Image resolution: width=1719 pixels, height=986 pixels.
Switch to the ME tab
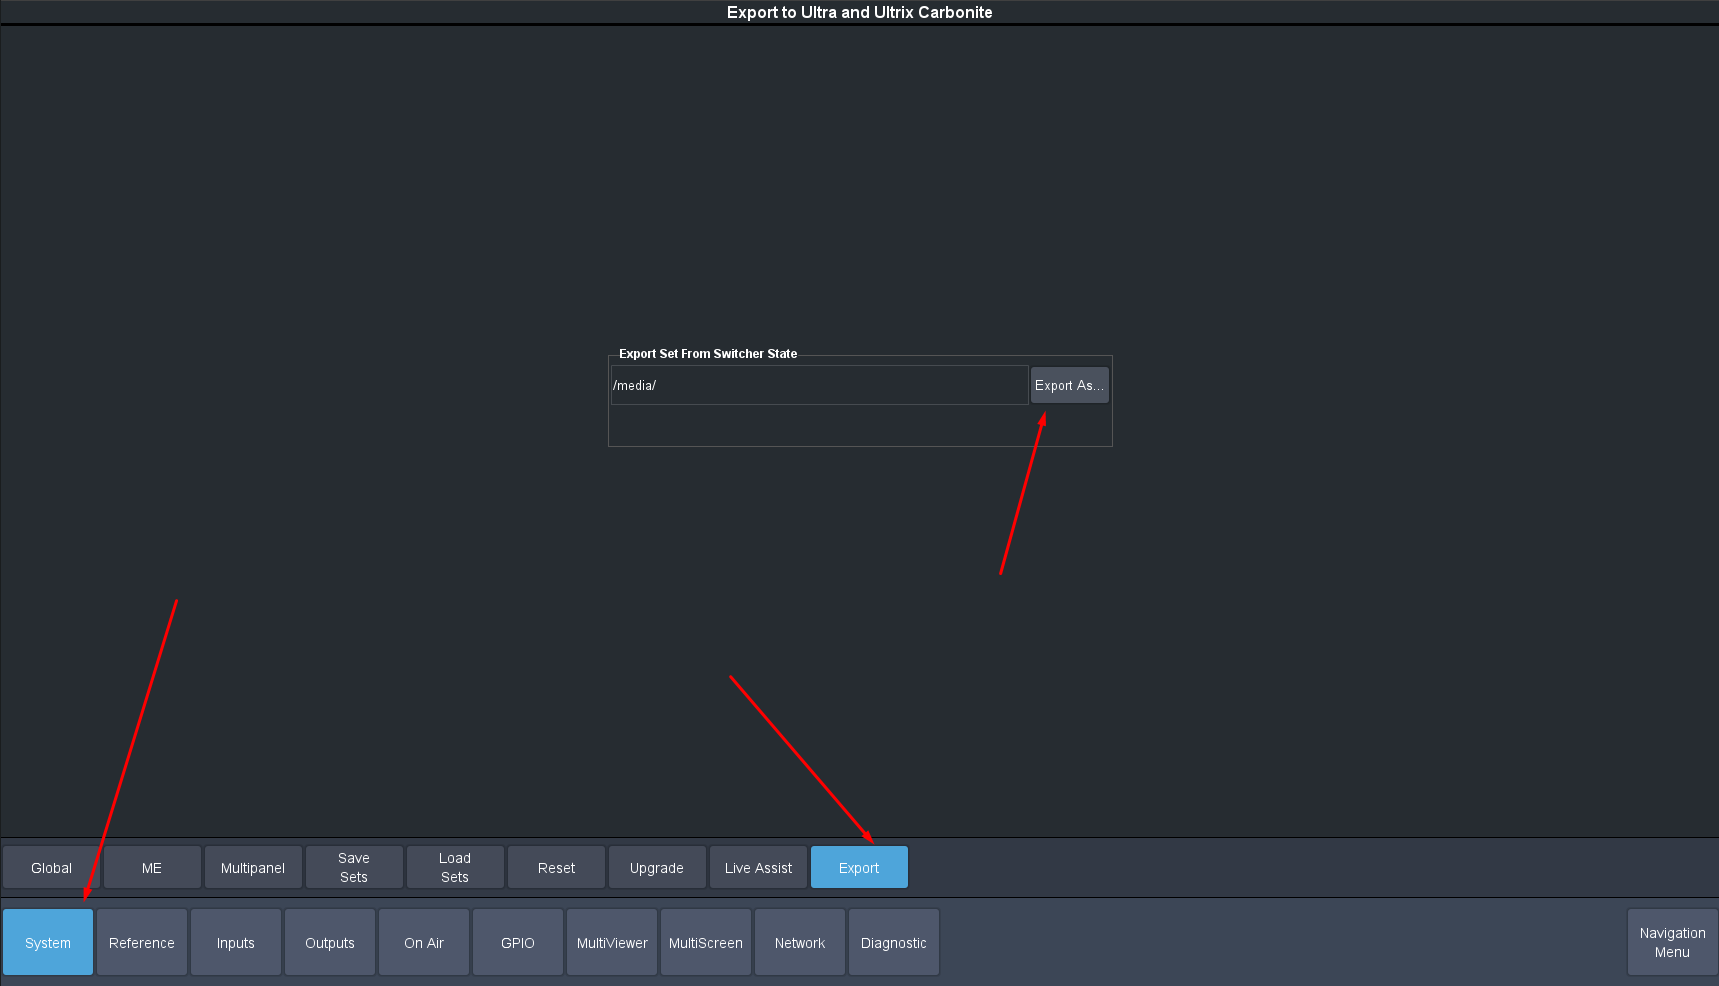152,867
